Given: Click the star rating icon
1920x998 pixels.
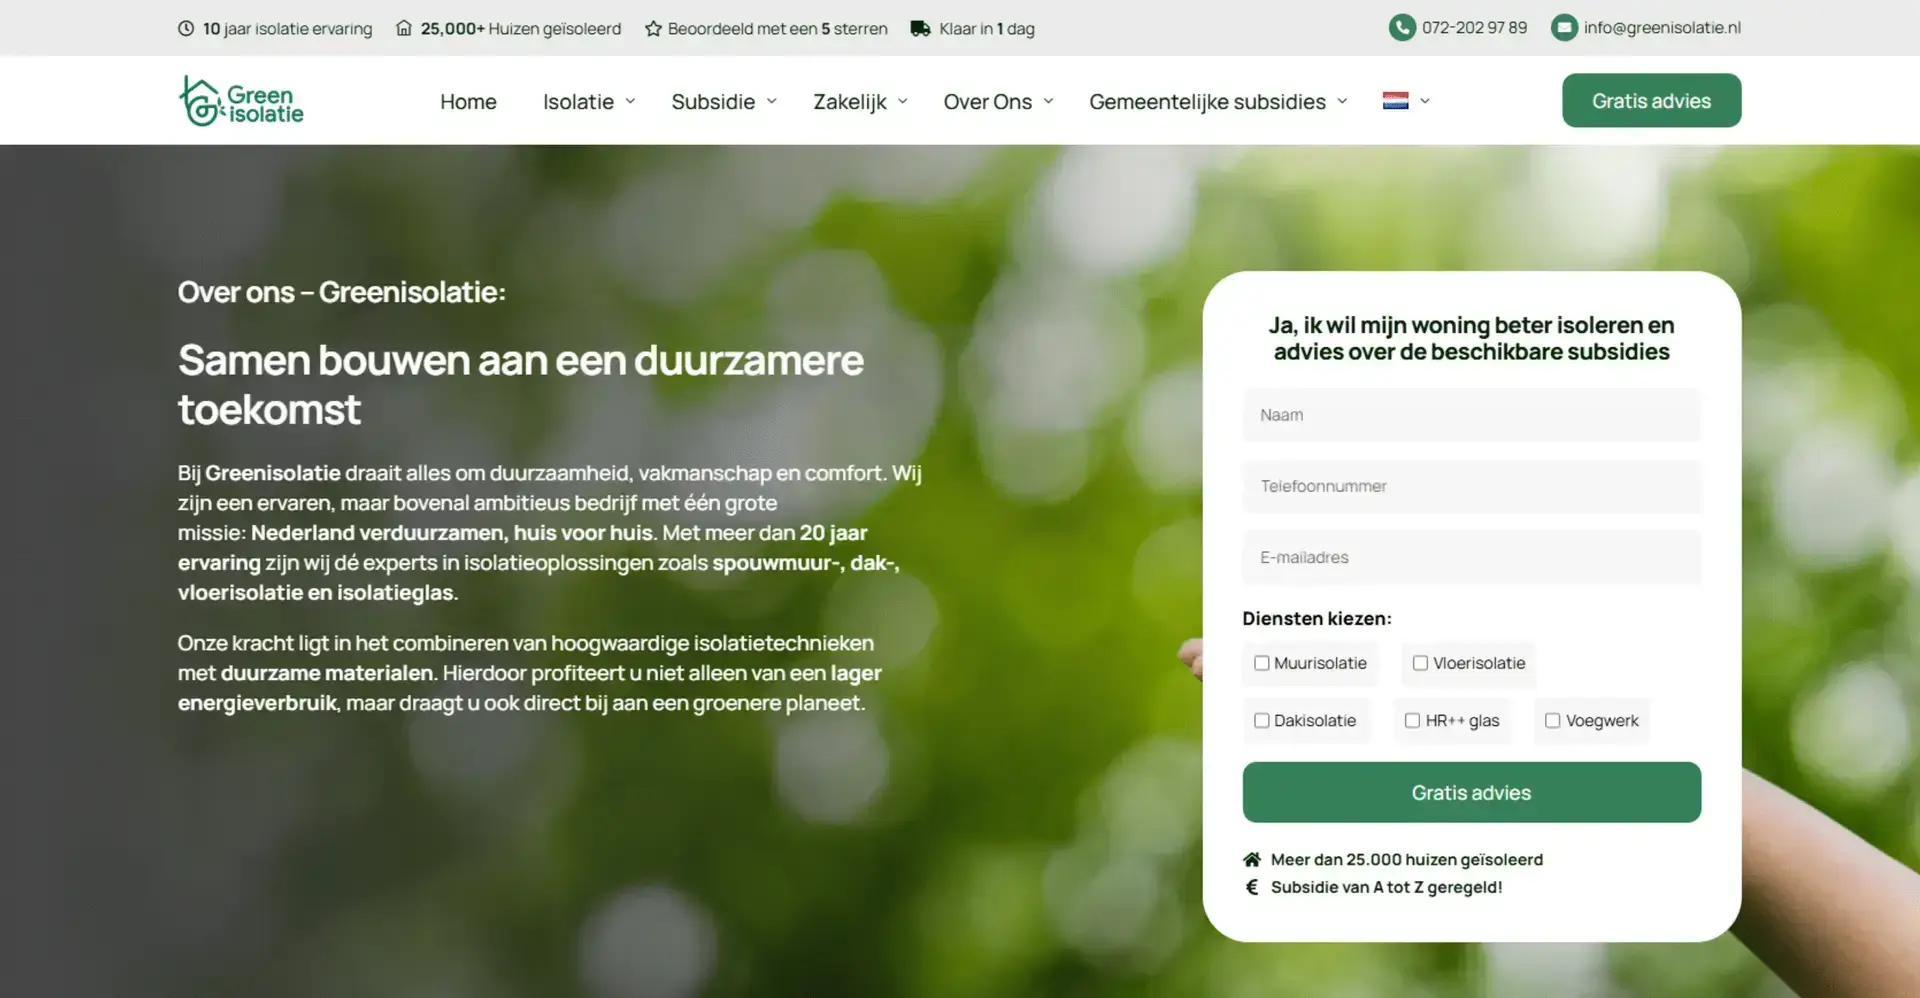Looking at the screenshot, I should [653, 29].
